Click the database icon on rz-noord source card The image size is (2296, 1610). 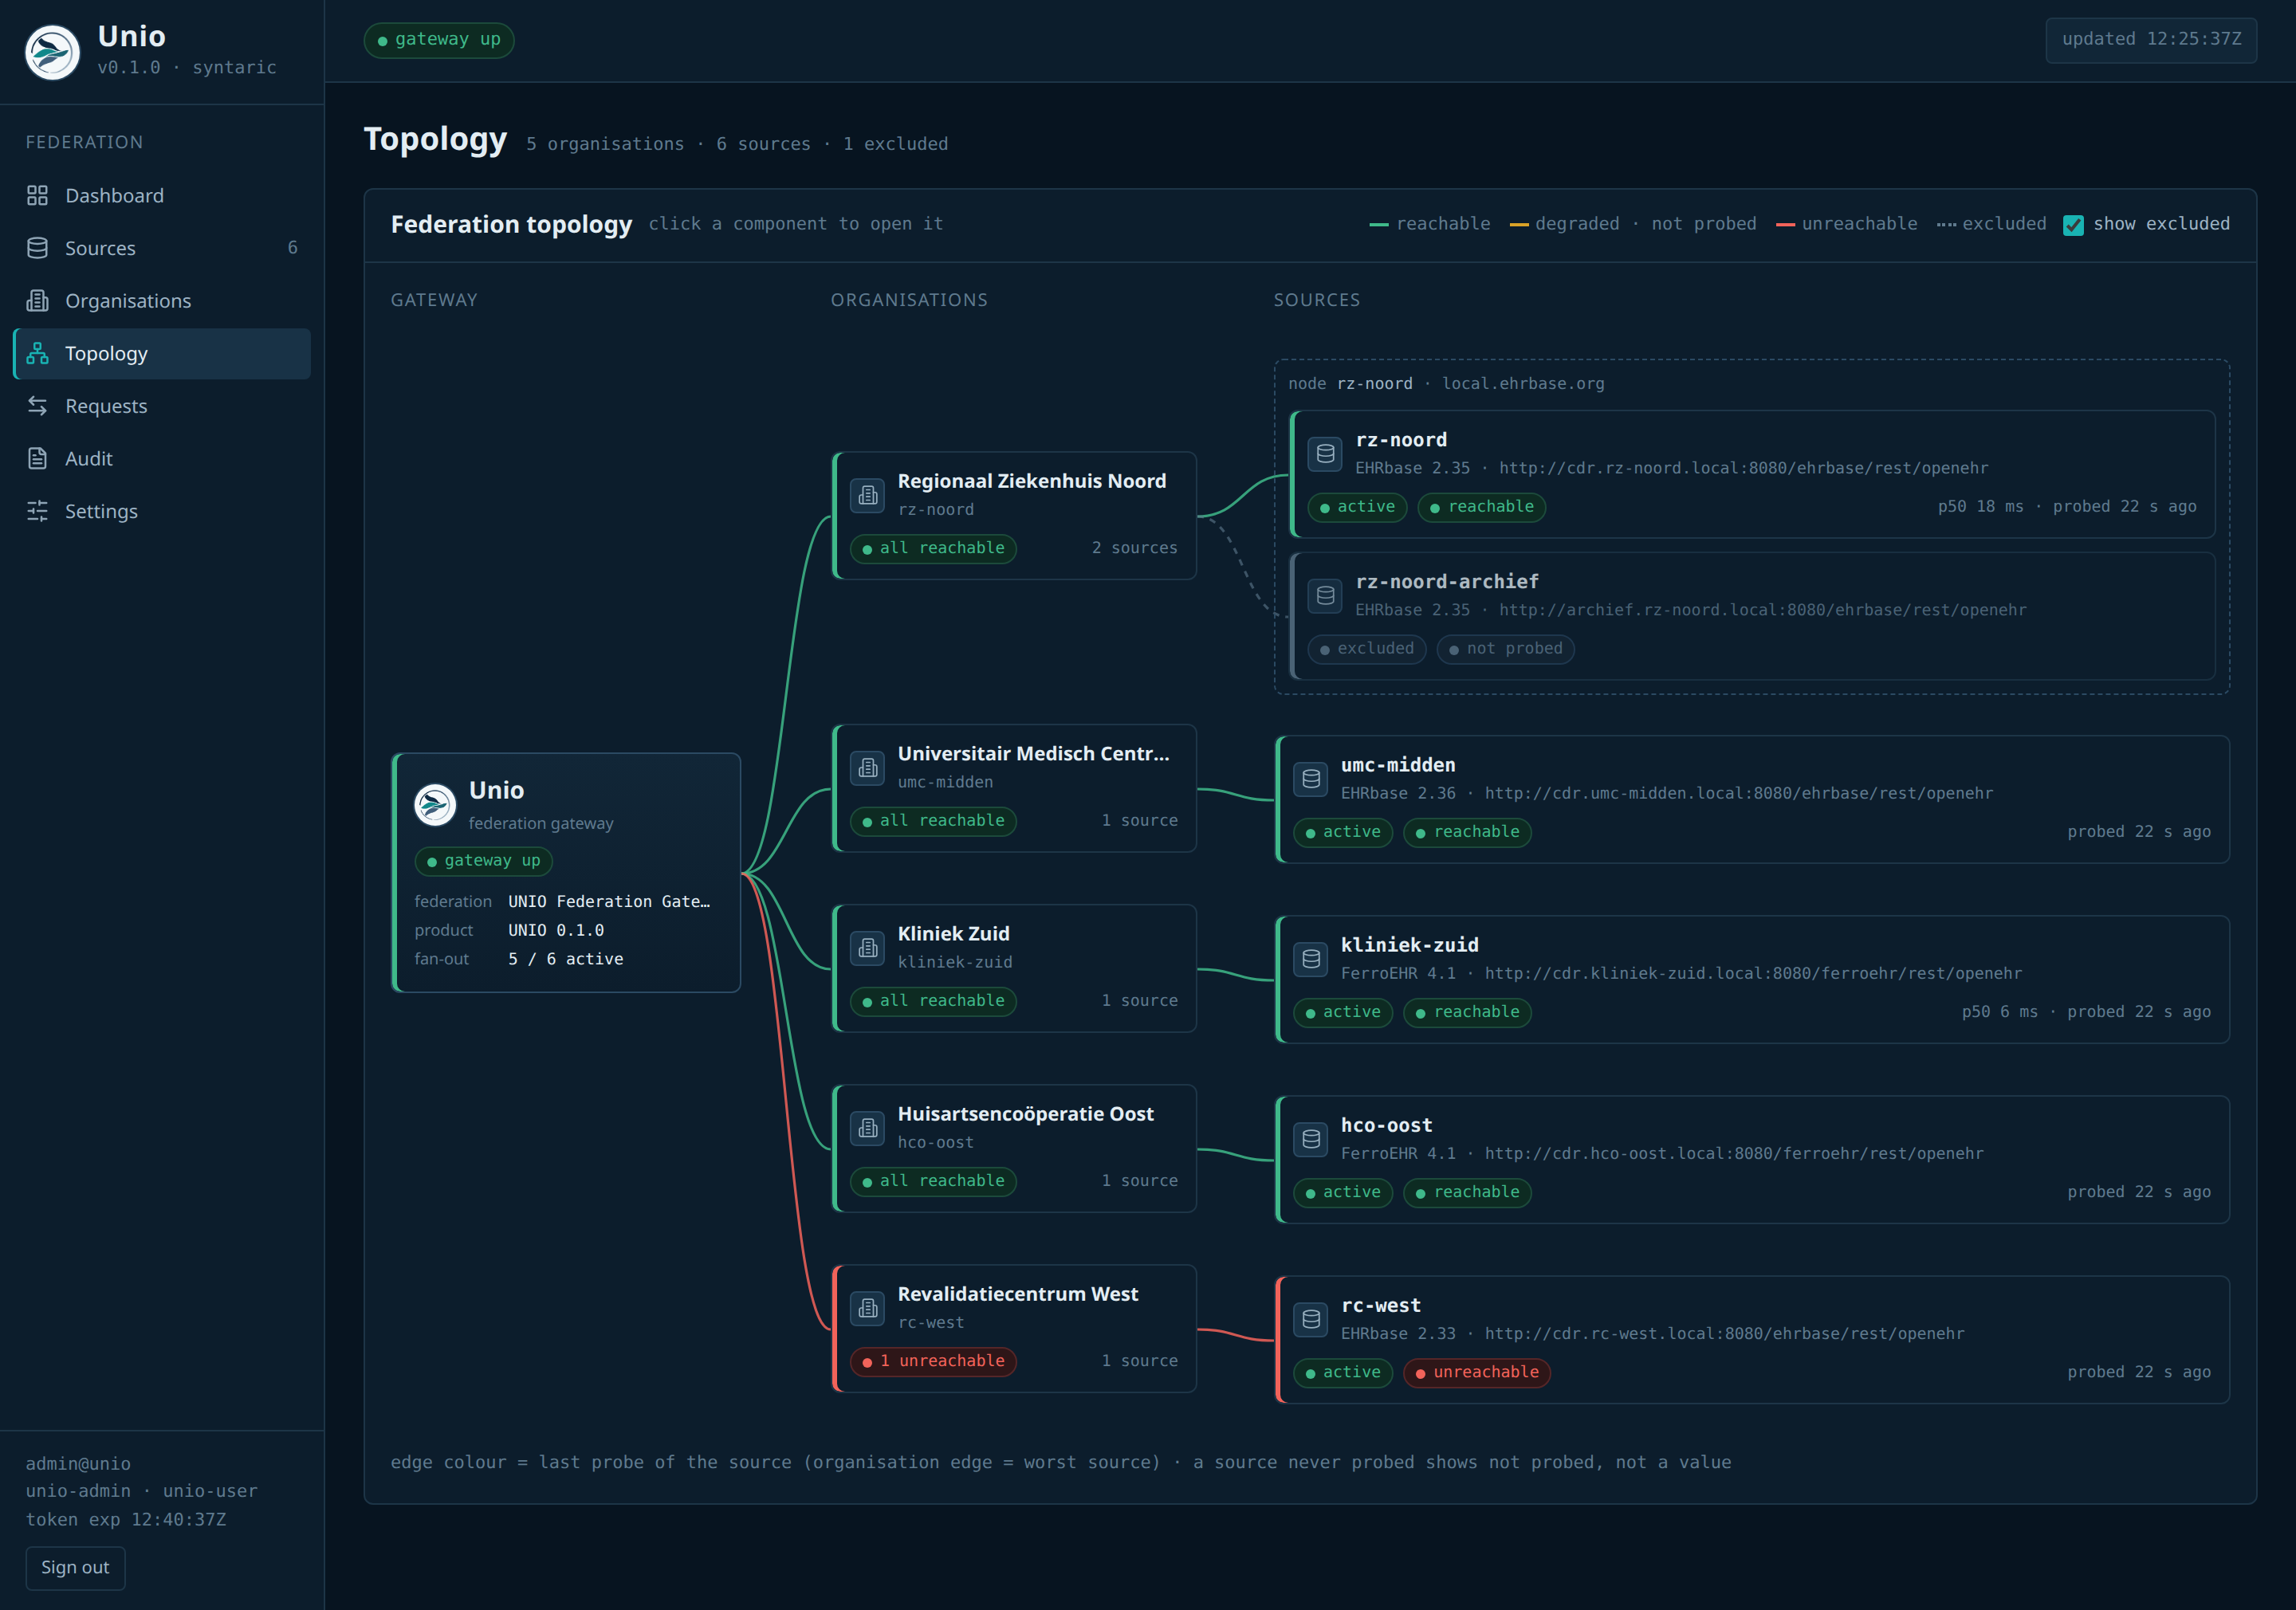[x=1325, y=454]
